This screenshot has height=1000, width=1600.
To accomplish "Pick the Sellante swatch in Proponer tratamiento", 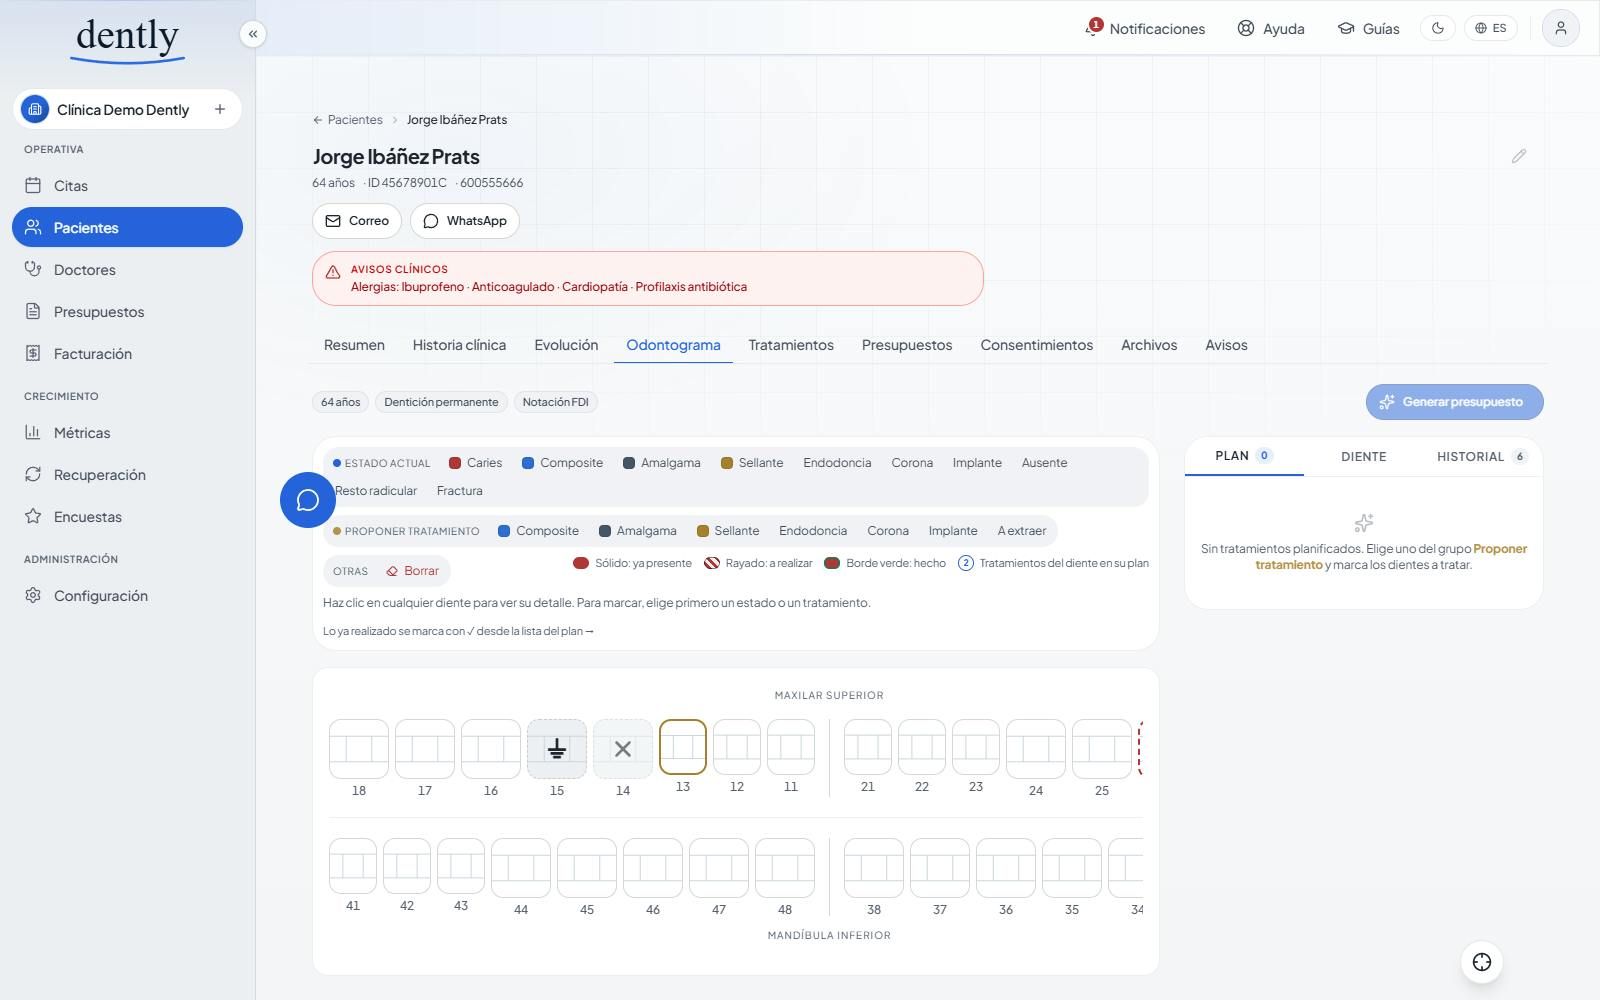I will [x=728, y=531].
